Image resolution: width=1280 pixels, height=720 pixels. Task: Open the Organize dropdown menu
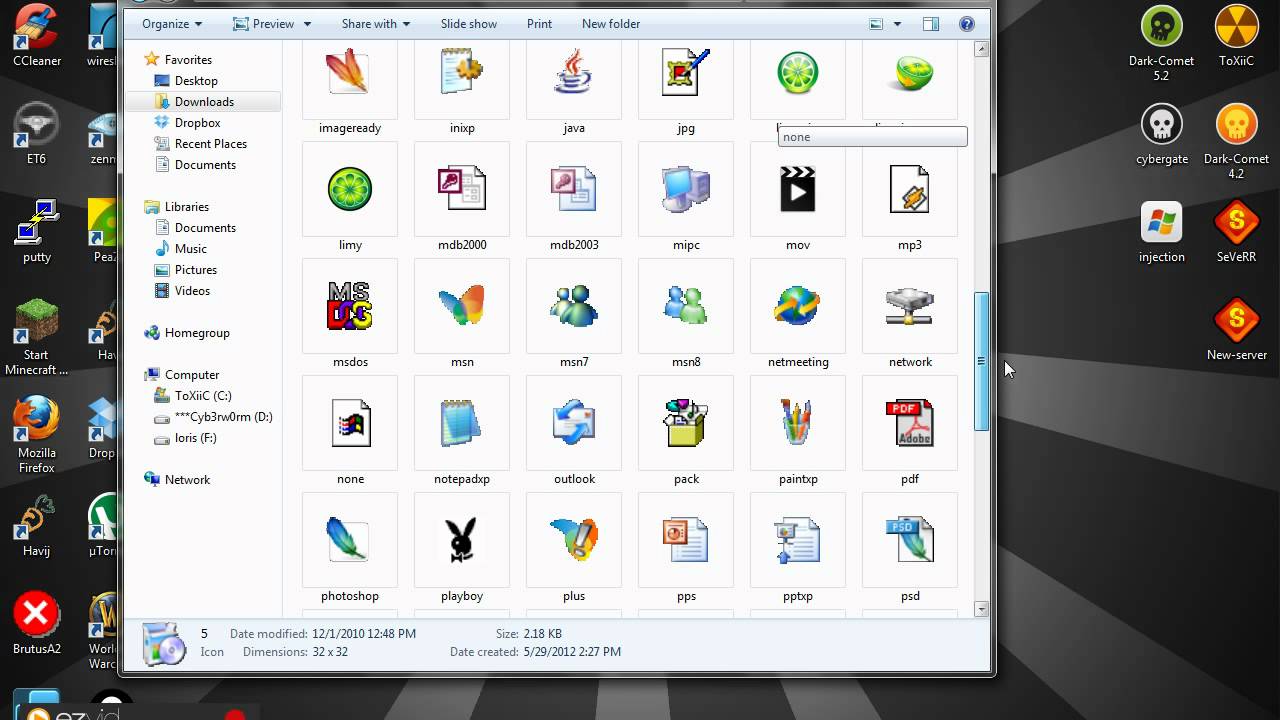(170, 23)
